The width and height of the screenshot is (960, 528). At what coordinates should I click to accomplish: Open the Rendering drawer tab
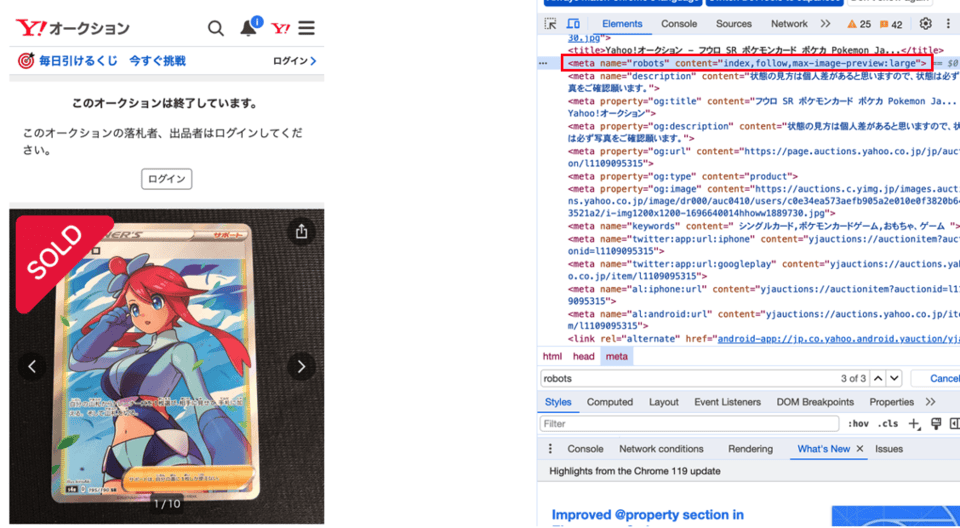(x=750, y=449)
